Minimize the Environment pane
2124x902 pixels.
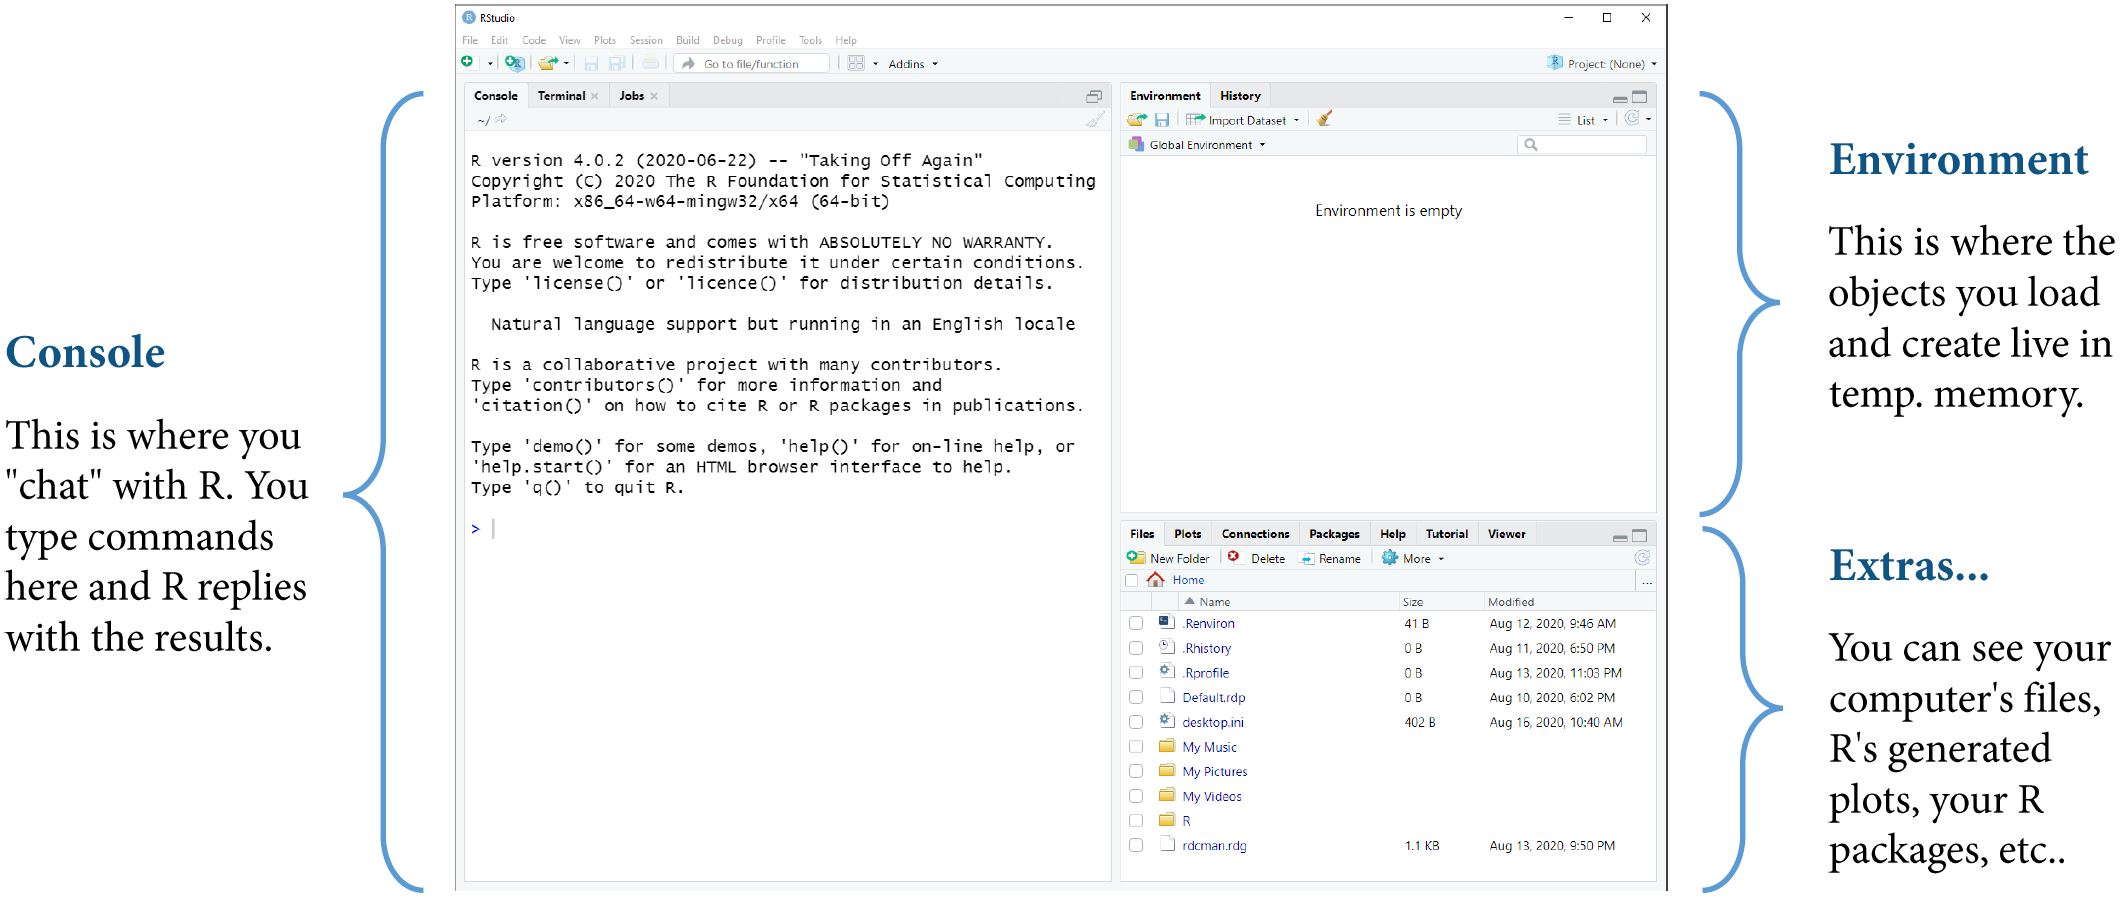1619,98
